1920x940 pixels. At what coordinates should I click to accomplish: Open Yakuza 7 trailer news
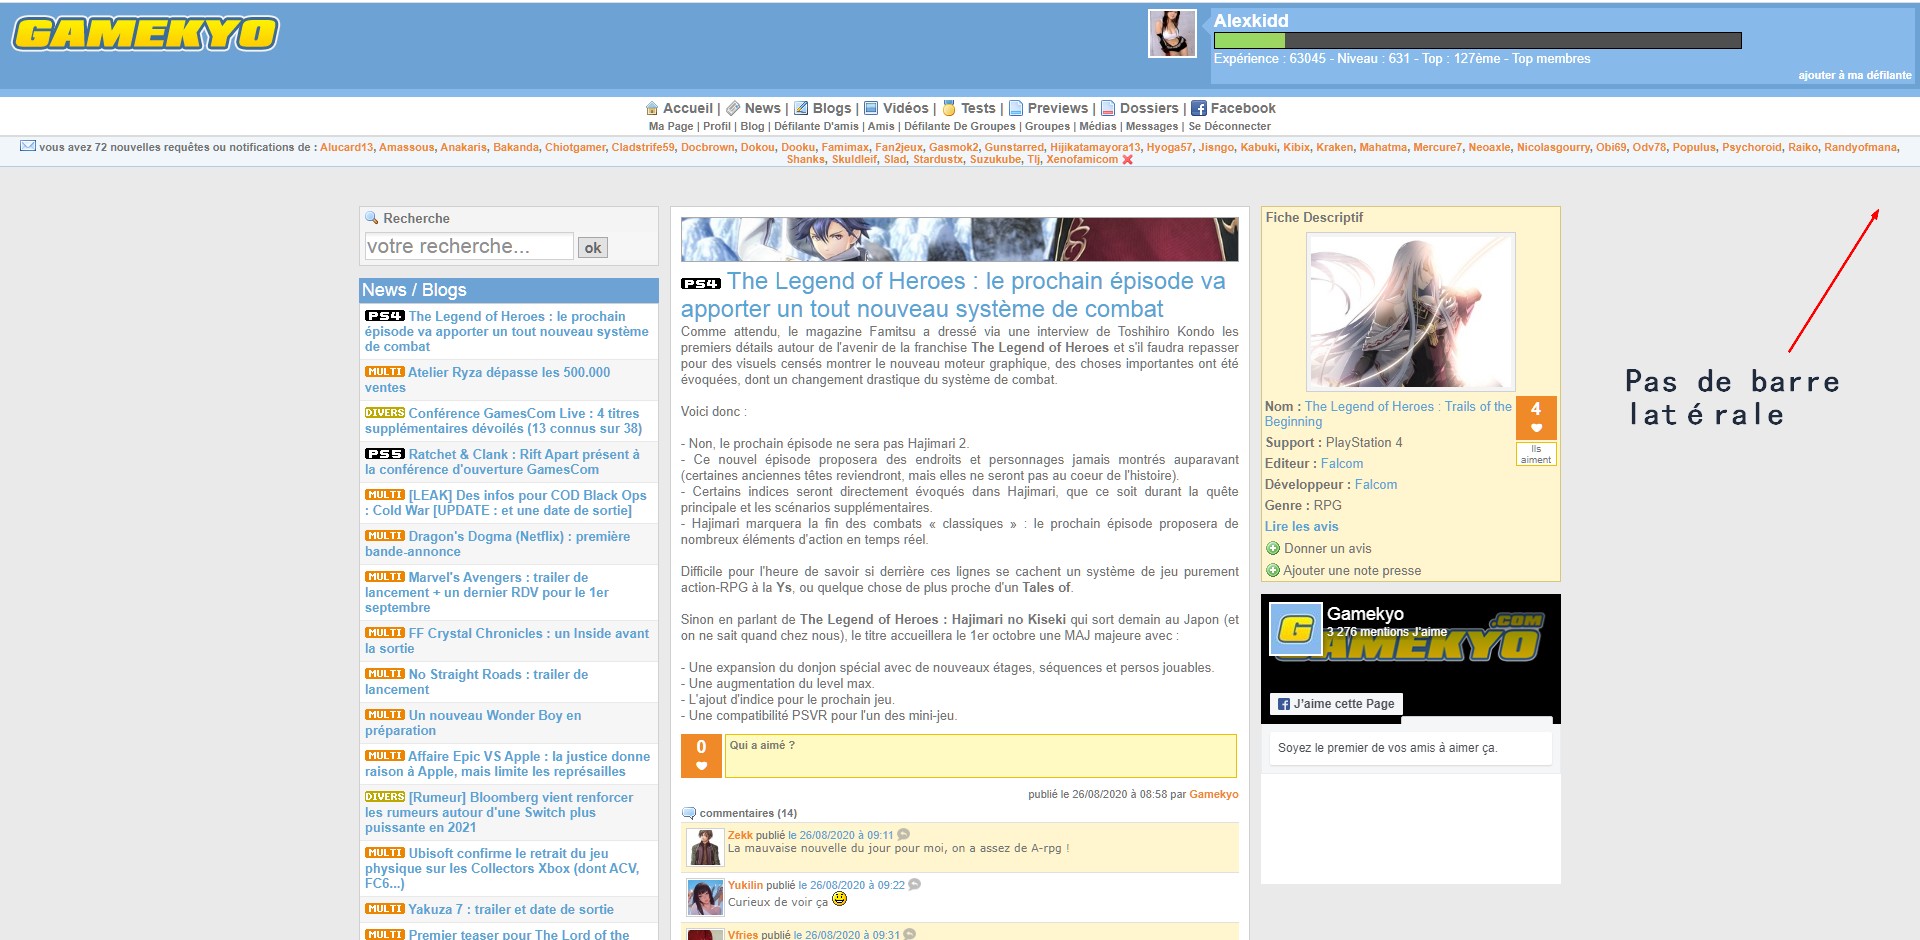(x=511, y=909)
